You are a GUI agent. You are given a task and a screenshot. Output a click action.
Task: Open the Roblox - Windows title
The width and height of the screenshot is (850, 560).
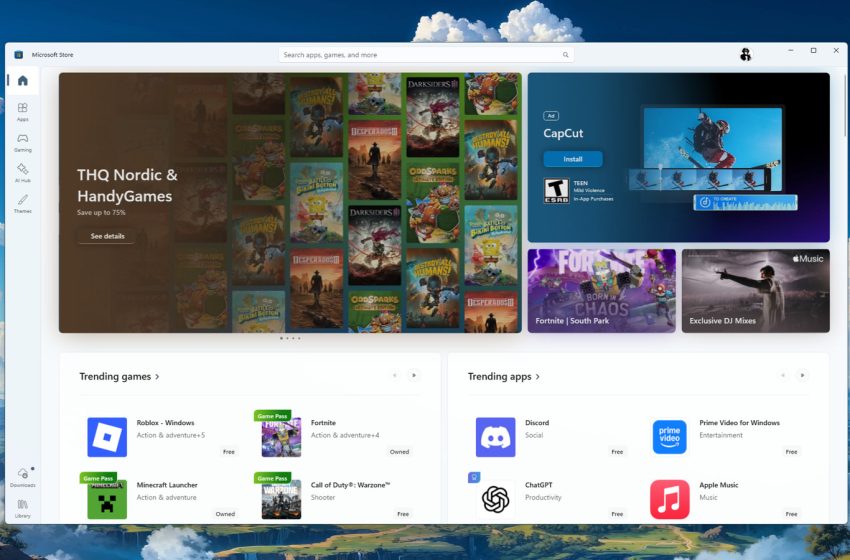pyautogui.click(x=165, y=423)
